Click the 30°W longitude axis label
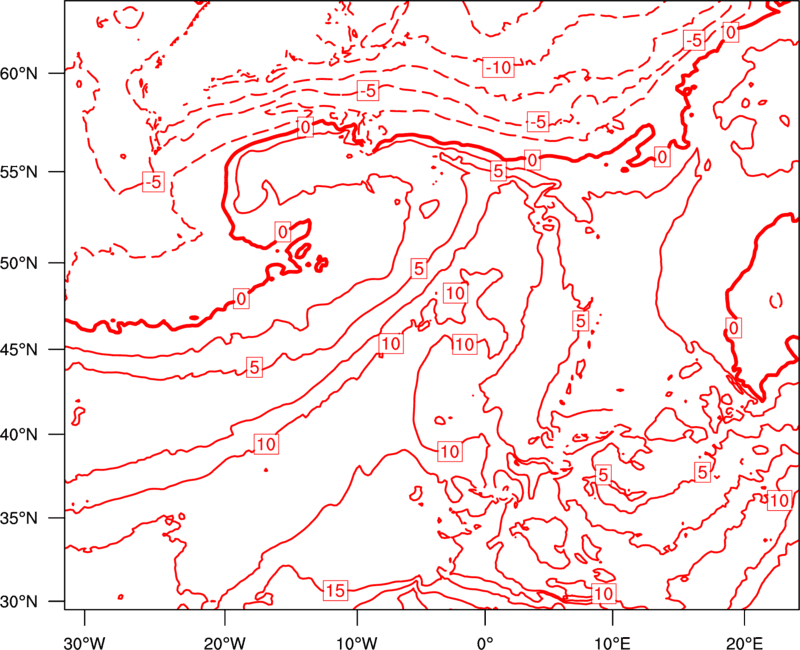This screenshot has width=800, height=650. point(85,642)
